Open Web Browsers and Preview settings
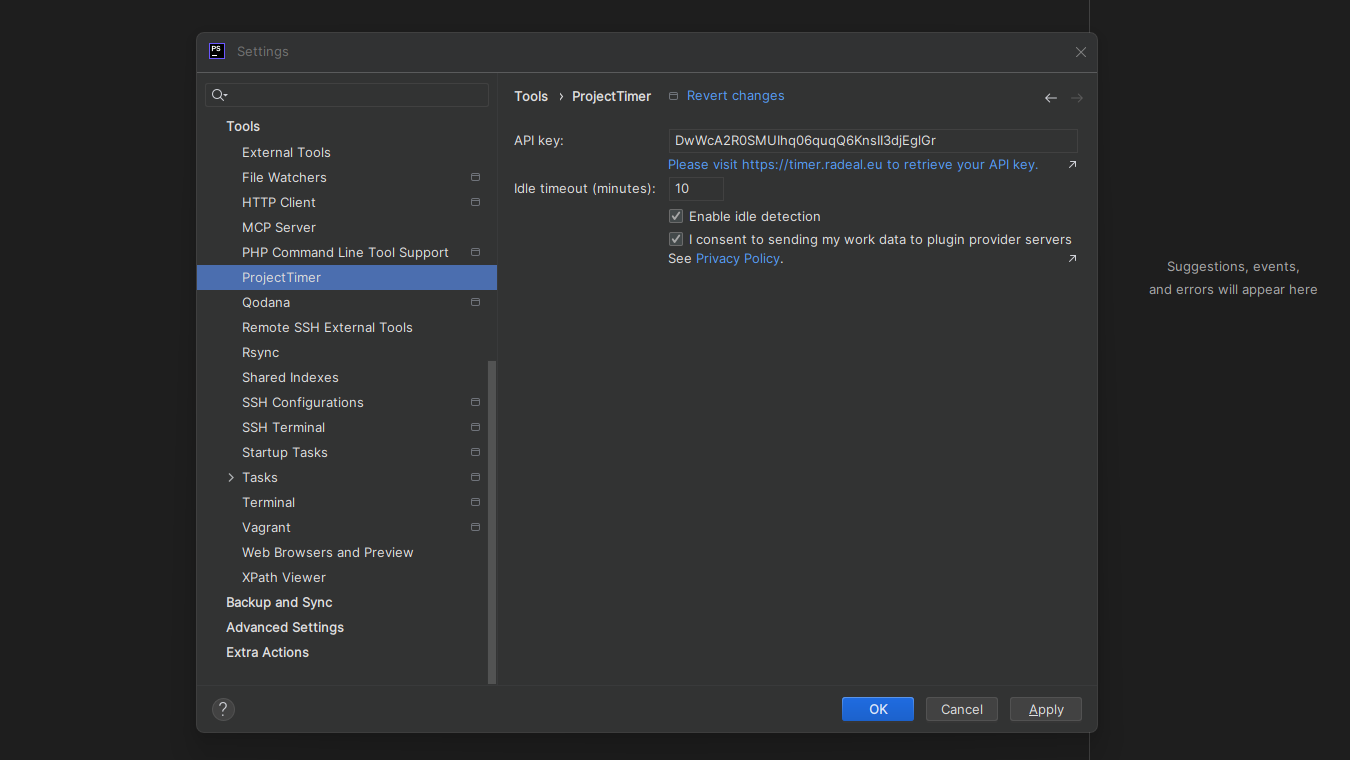Image resolution: width=1350 pixels, height=760 pixels. point(328,552)
